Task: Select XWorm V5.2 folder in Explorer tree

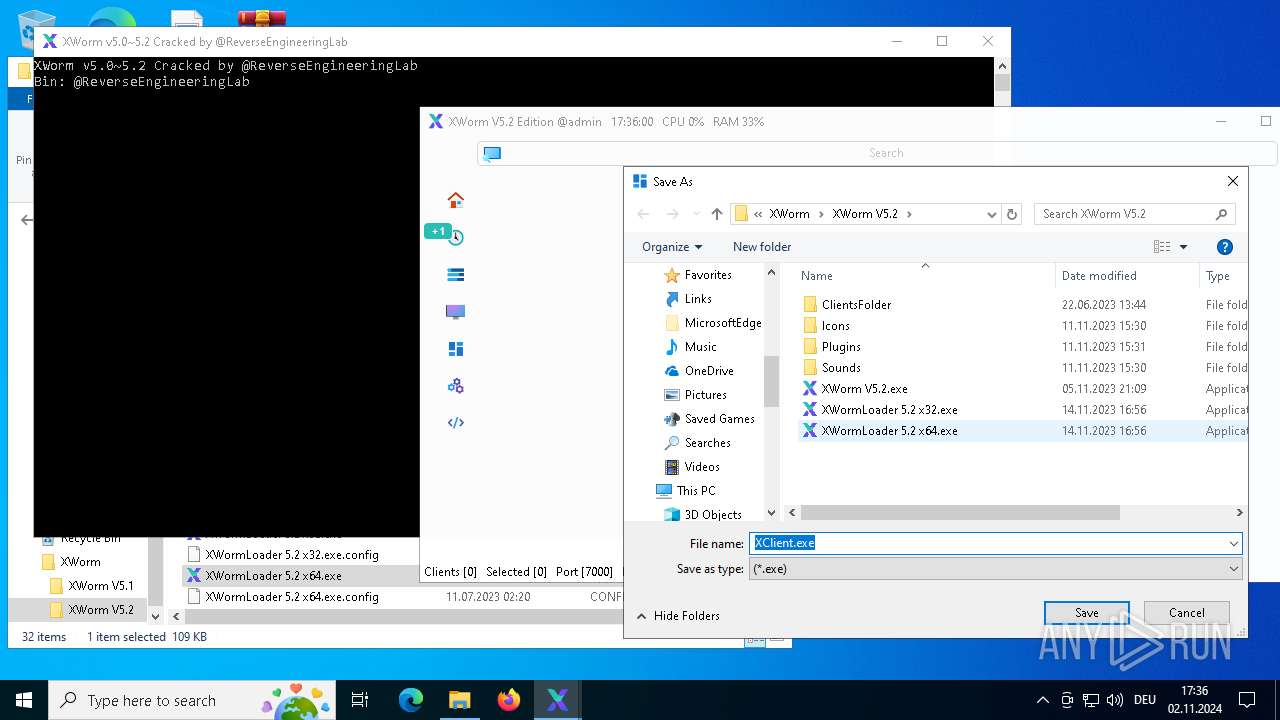Action: point(100,610)
